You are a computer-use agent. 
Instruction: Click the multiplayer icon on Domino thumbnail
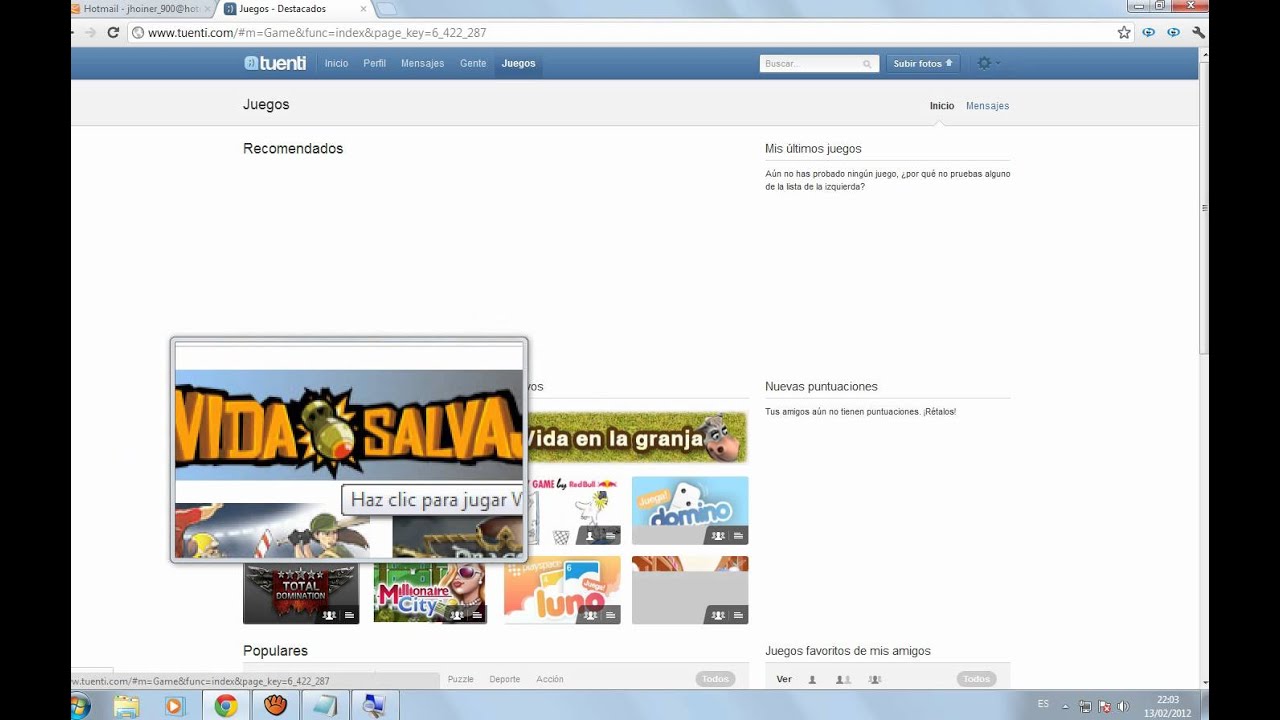(x=717, y=536)
